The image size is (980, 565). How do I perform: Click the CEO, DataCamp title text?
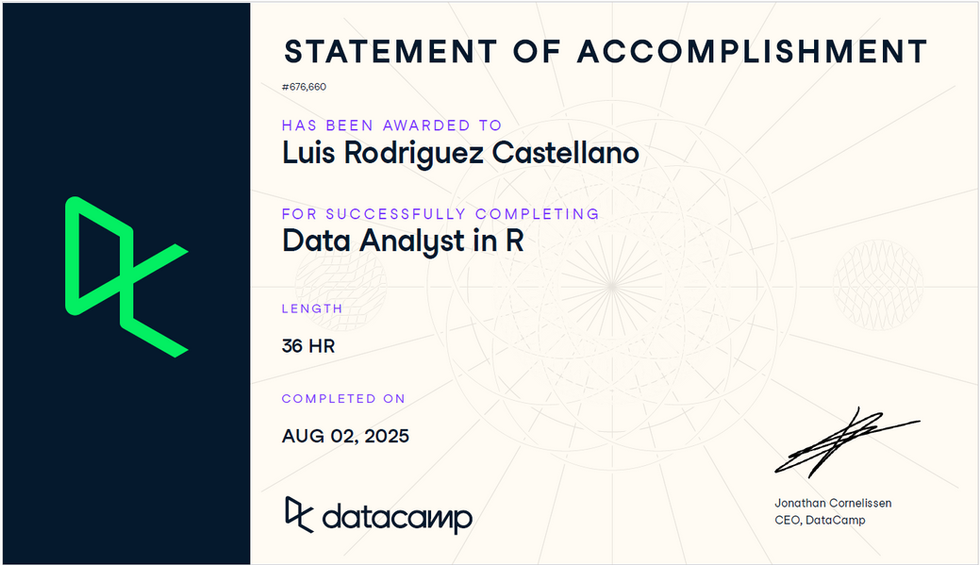(820, 520)
